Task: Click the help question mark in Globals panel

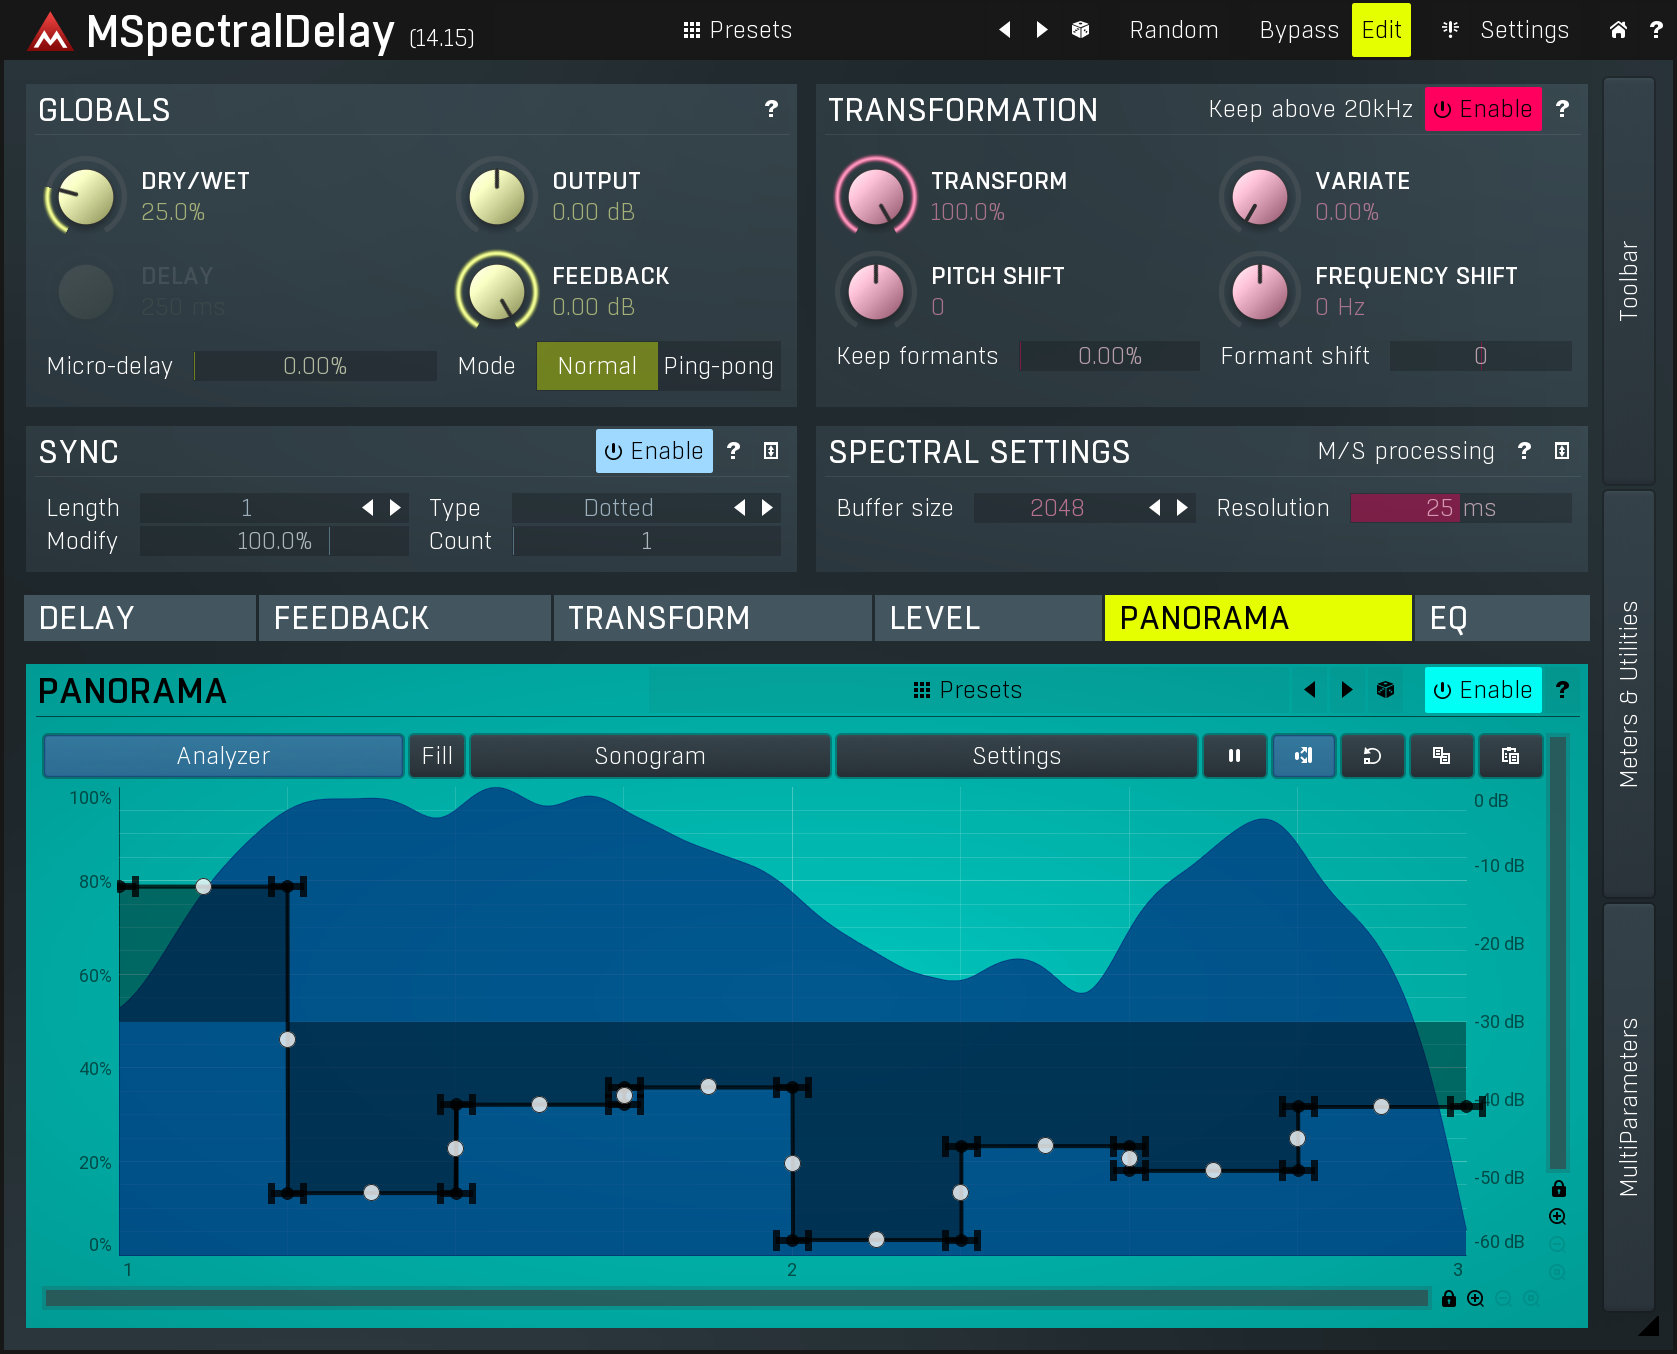Action: (770, 110)
